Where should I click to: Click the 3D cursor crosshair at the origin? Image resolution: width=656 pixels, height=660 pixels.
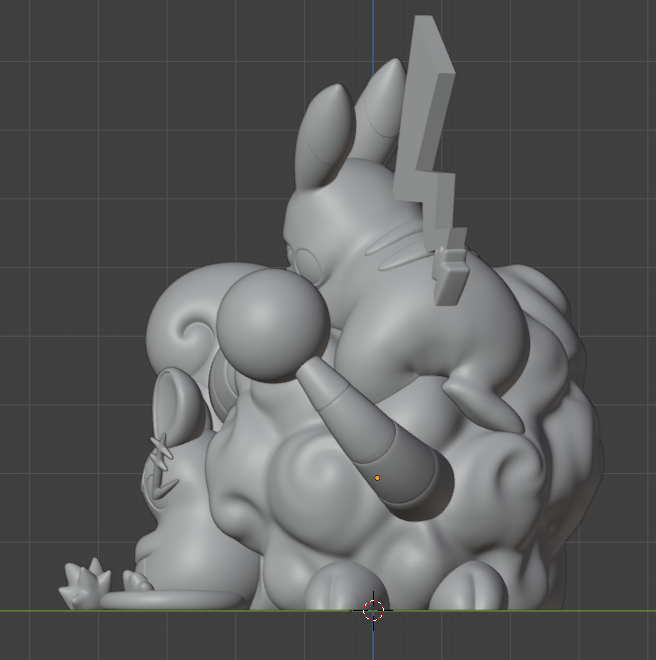(x=373, y=610)
